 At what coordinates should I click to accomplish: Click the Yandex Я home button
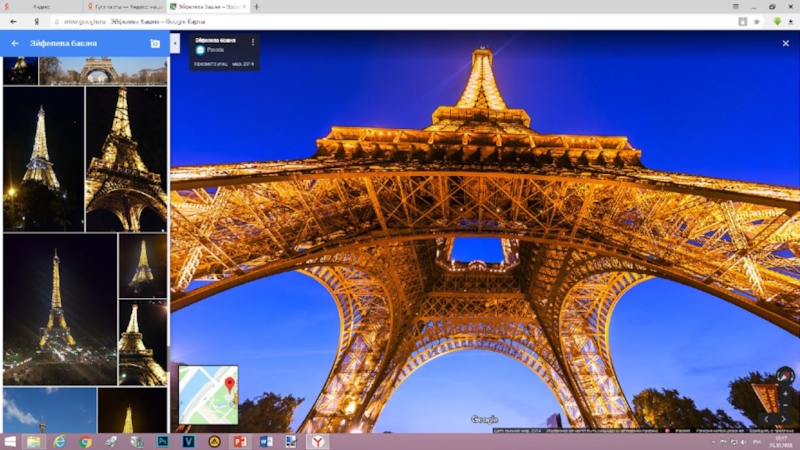37,22
